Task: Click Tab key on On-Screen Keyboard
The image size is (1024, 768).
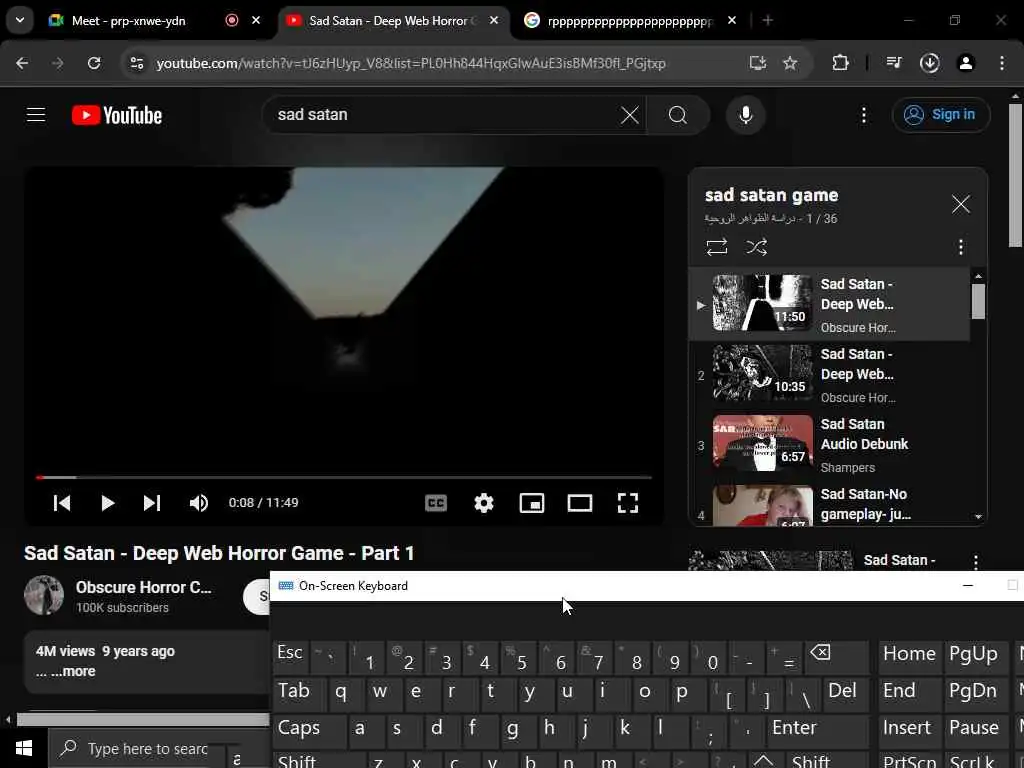Action: click(x=298, y=694)
